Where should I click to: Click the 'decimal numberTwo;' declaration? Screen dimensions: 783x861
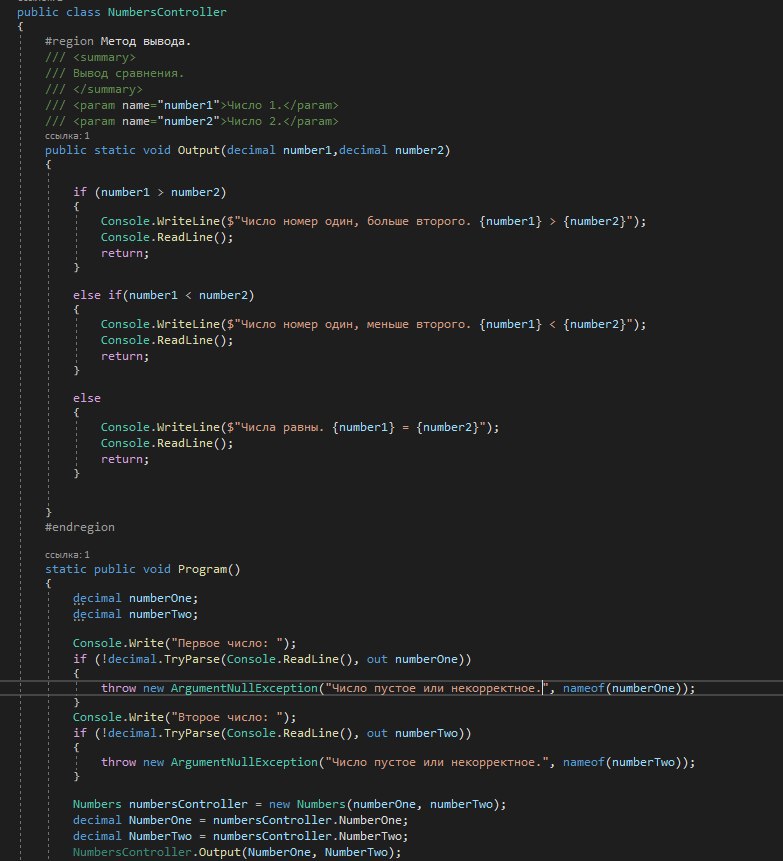(x=136, y=614)
